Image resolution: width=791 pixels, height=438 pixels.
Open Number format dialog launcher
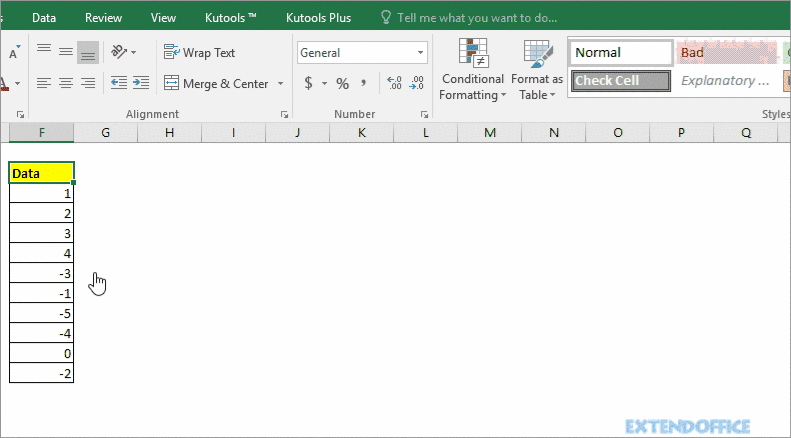424,115
